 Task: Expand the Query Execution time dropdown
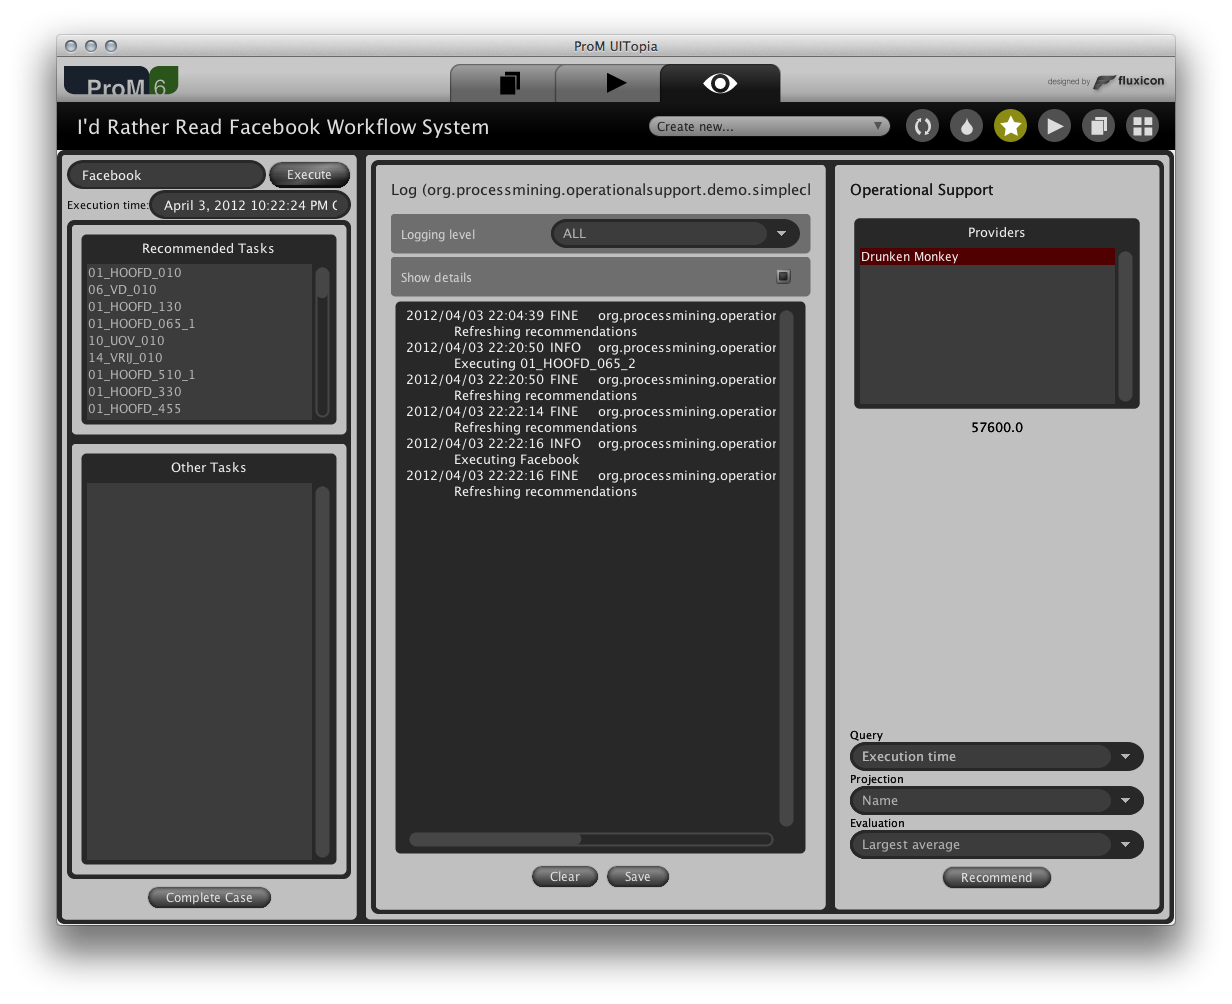pos(996,757)
